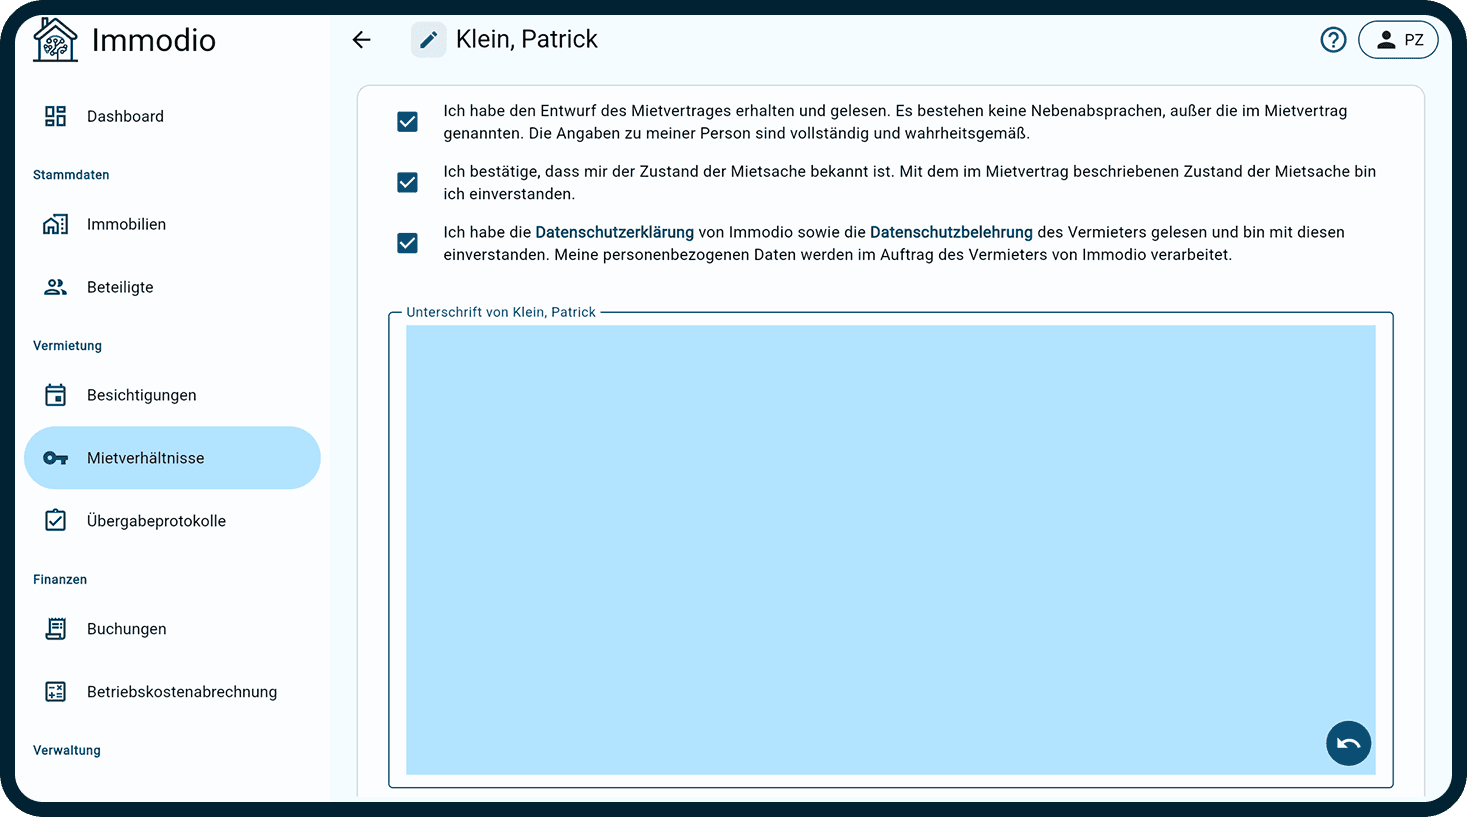Go back using the left arrow

click(362, 40)
